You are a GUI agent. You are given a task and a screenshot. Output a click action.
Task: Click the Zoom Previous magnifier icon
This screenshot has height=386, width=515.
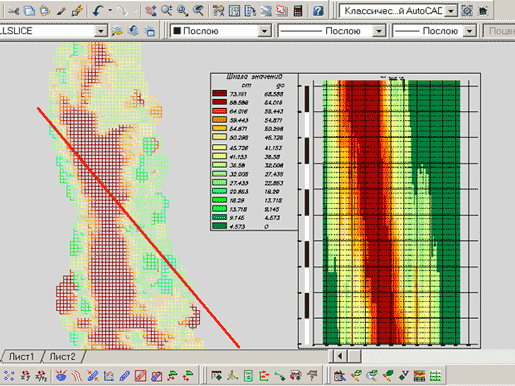click(199, 11)
